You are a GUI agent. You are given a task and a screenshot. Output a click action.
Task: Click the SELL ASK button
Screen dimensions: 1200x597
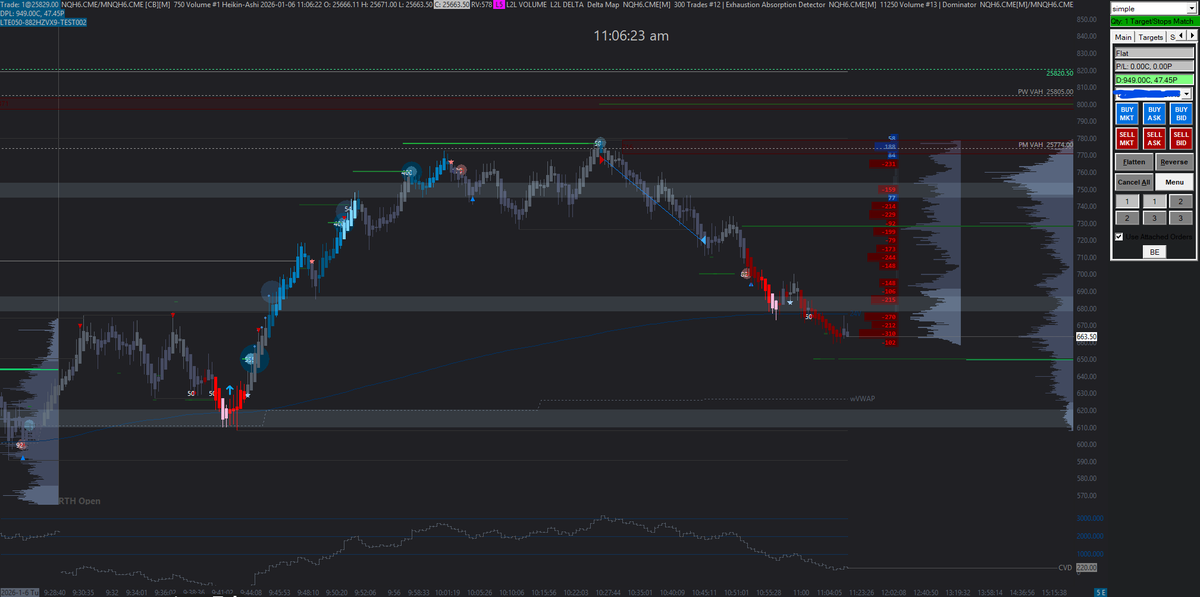coord(1154,138)
